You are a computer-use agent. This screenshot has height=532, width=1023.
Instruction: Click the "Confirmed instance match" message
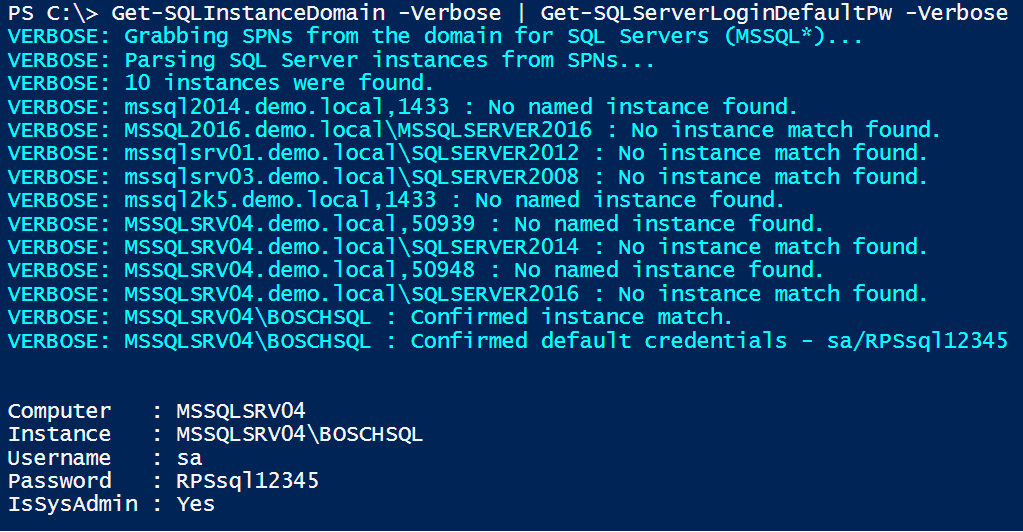[572, 317]
